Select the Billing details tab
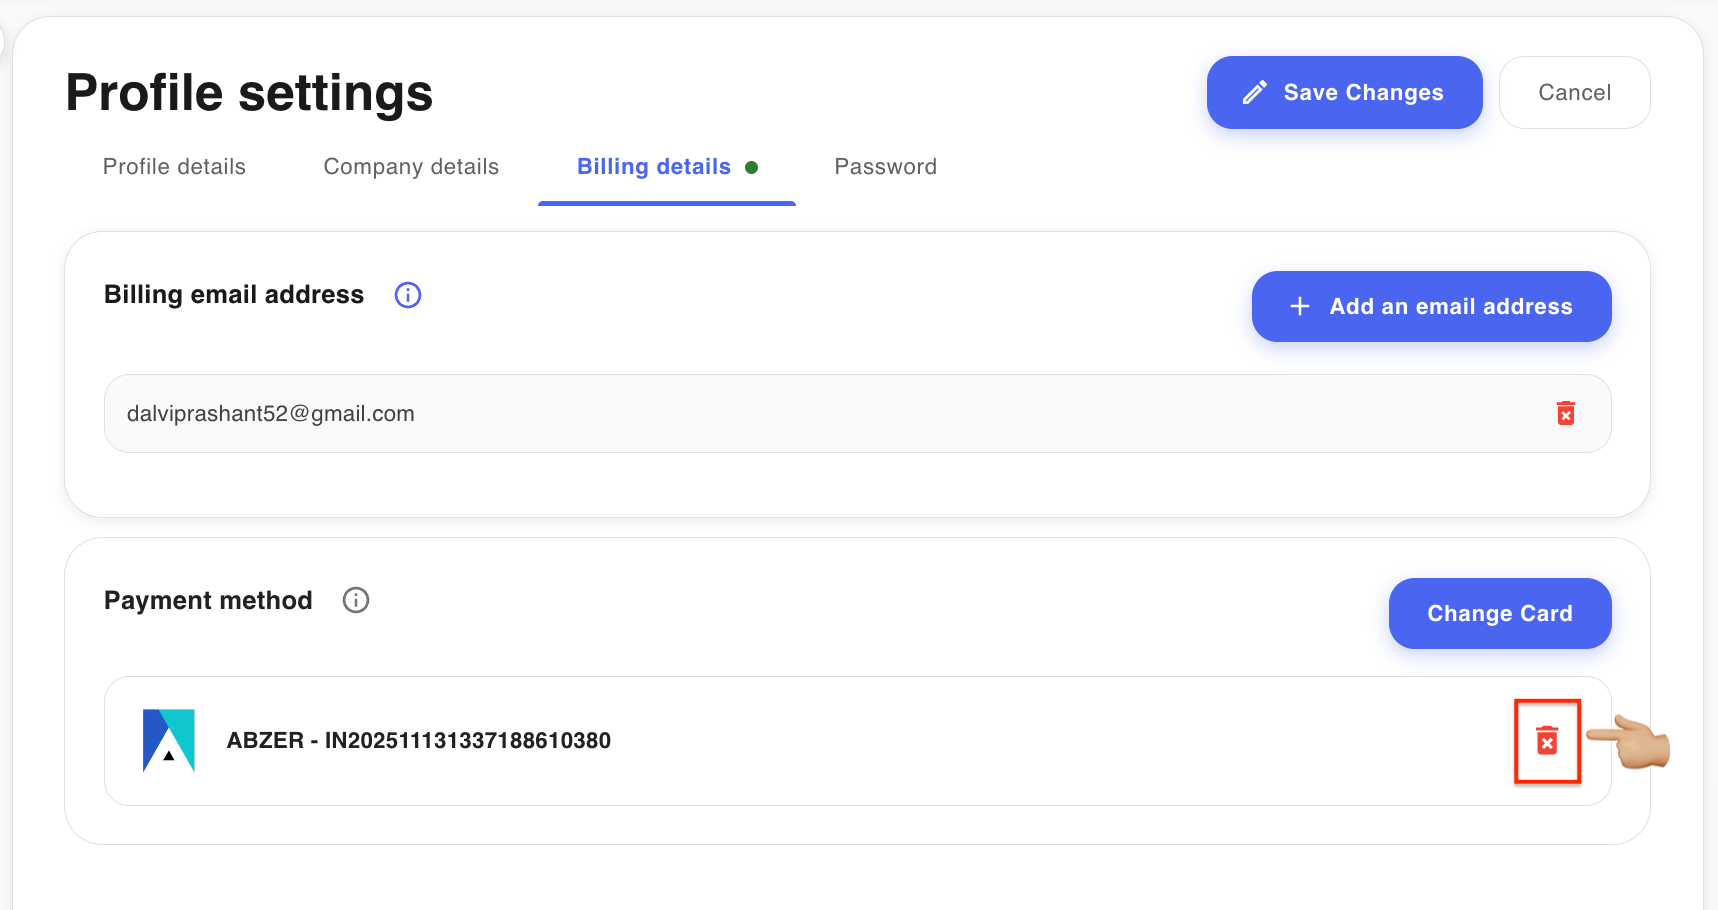Image resolution: width=1718 pixels, height=910 pixels. click(654, 167)
